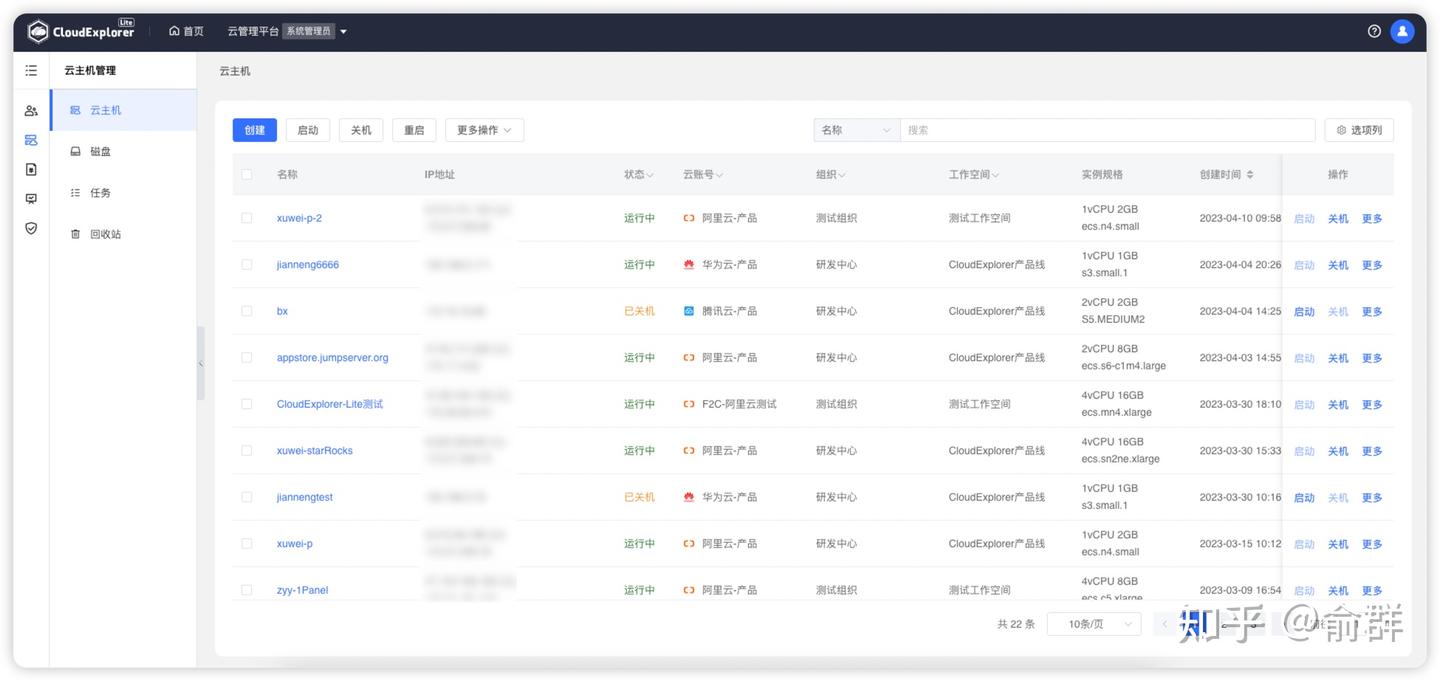
Task: Open the user avatar in top bar
Action: (x=1401, y=30)
